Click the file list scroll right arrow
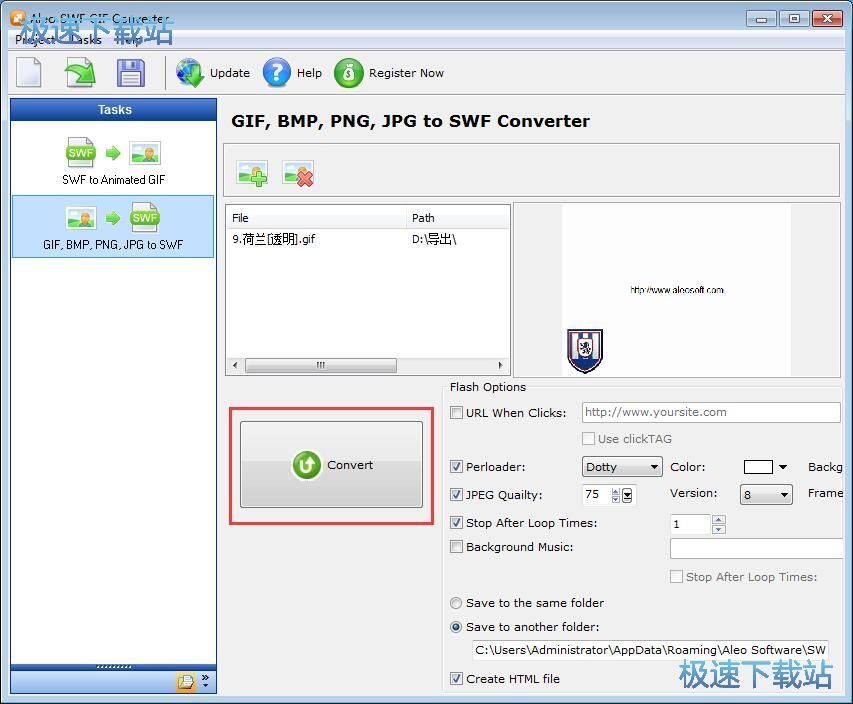The image size is (853, 704). click(x=500, y=365)
